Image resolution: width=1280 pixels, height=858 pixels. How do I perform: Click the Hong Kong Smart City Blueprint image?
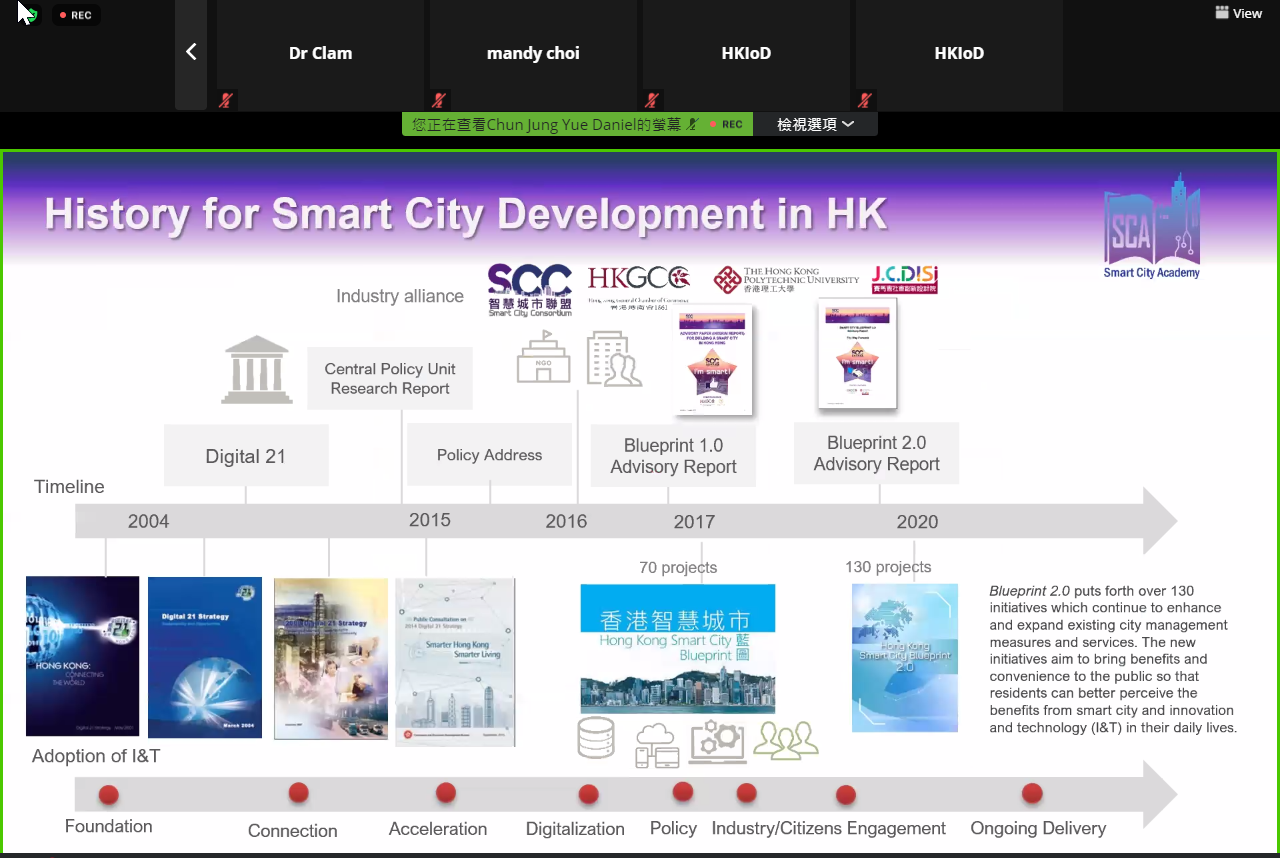(x=677, y=648)
